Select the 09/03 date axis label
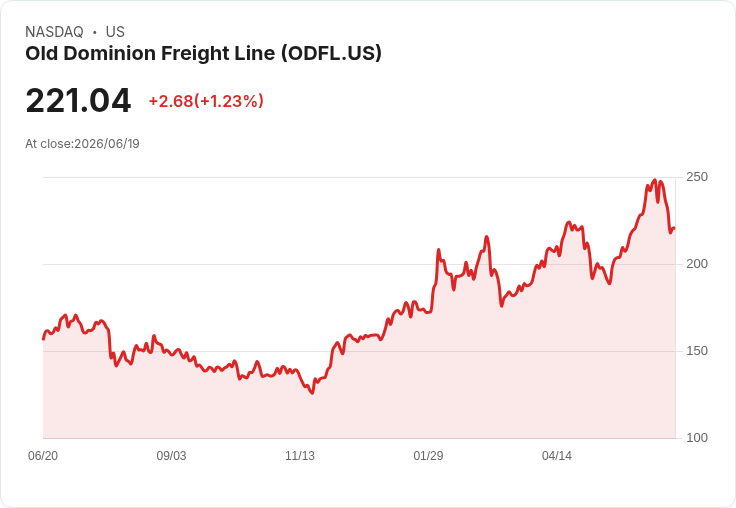The image size is (736, 508). (x=171, y=455)
